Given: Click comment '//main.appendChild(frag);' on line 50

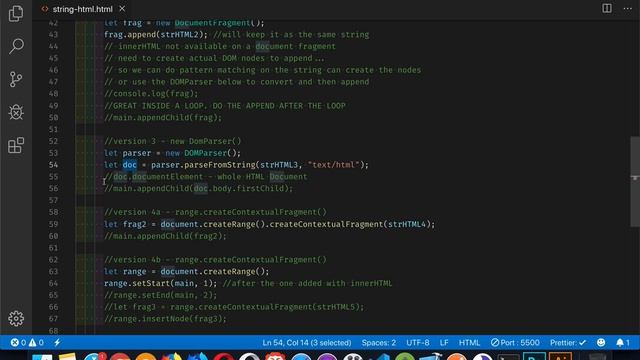Looking at the screenshot, I should (163, 118).
